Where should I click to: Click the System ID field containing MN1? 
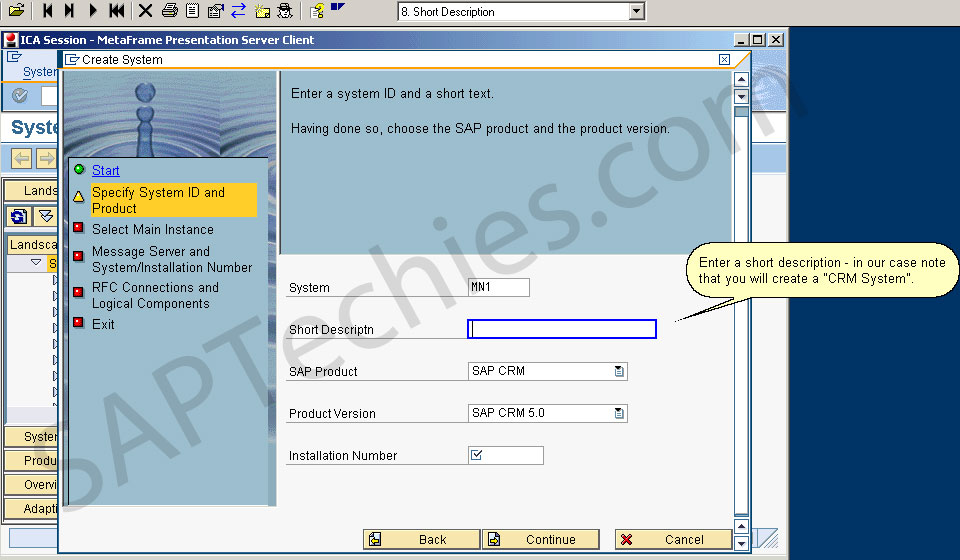[x=499, y=287]
